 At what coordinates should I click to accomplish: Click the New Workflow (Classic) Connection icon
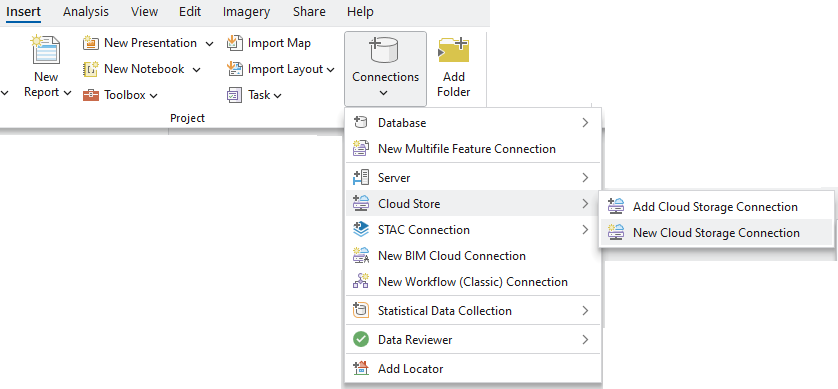361,282
